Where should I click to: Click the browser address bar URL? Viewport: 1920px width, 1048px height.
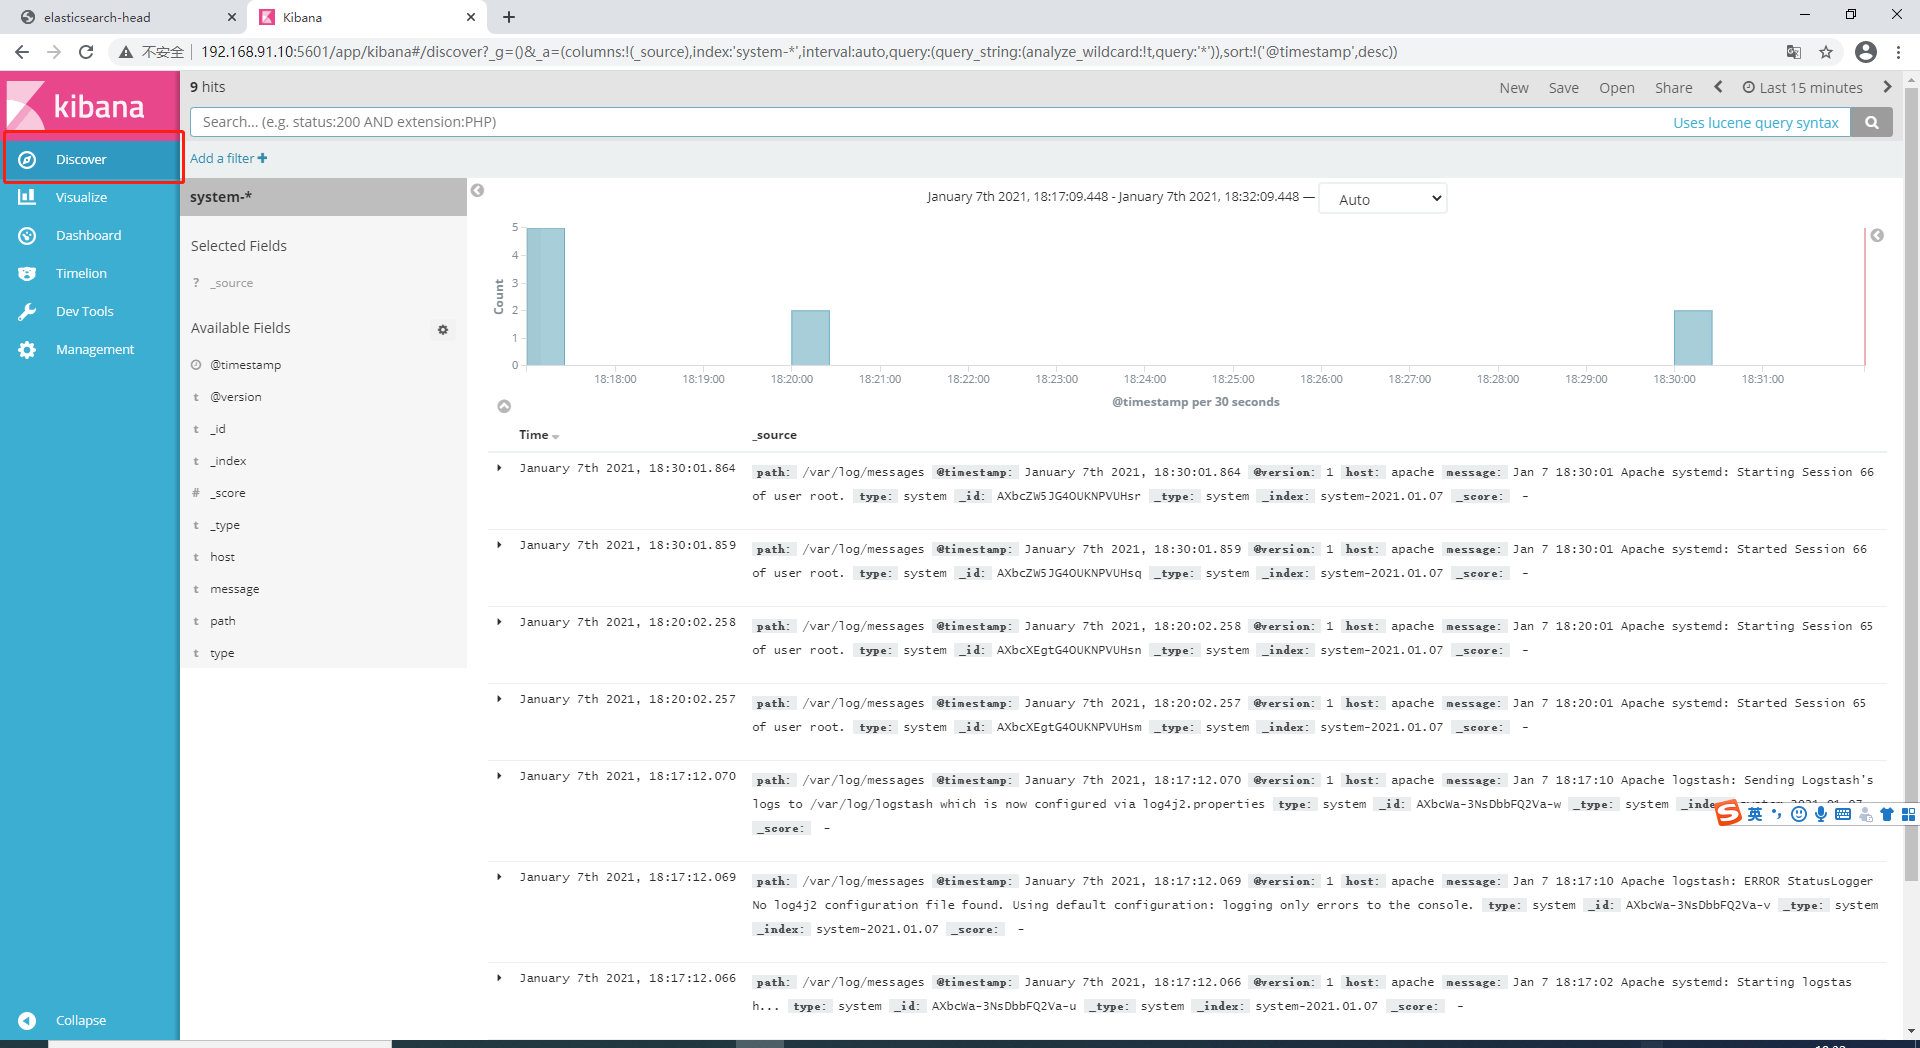coord(799,52)
